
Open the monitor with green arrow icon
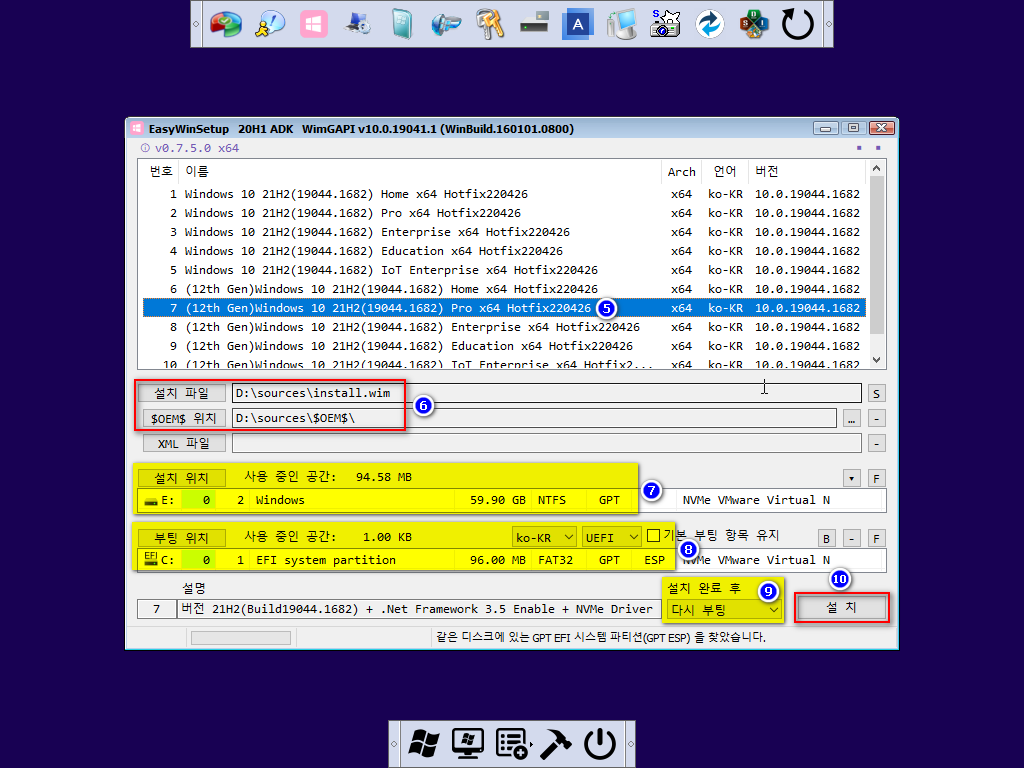(621, 24)
